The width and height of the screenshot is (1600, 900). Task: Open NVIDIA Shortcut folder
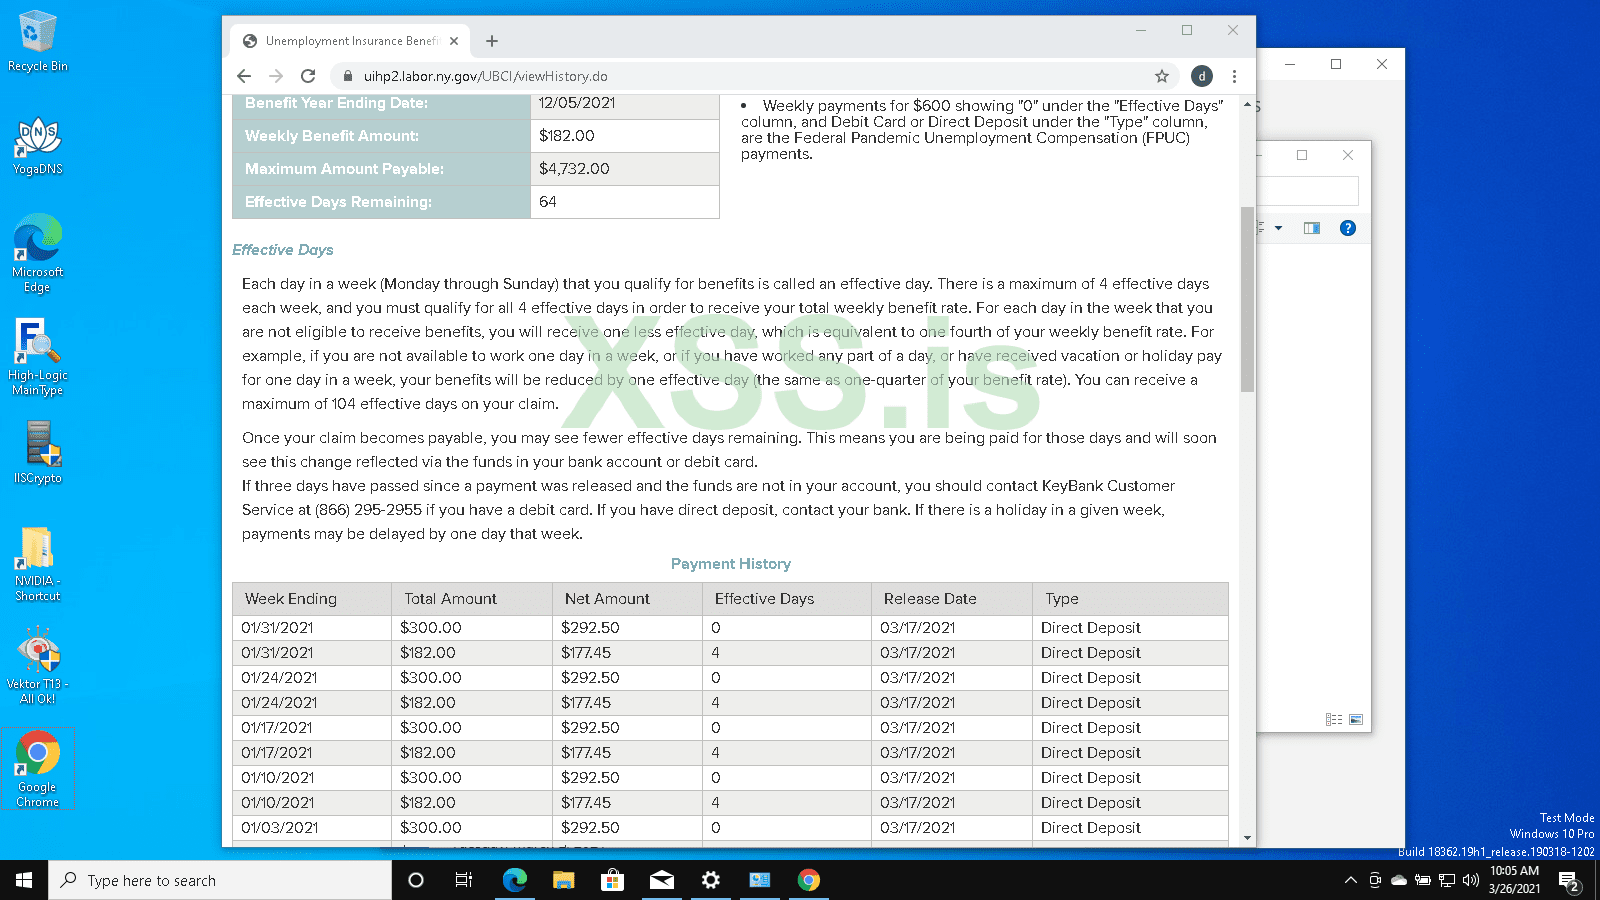click(x=38, y=564)
